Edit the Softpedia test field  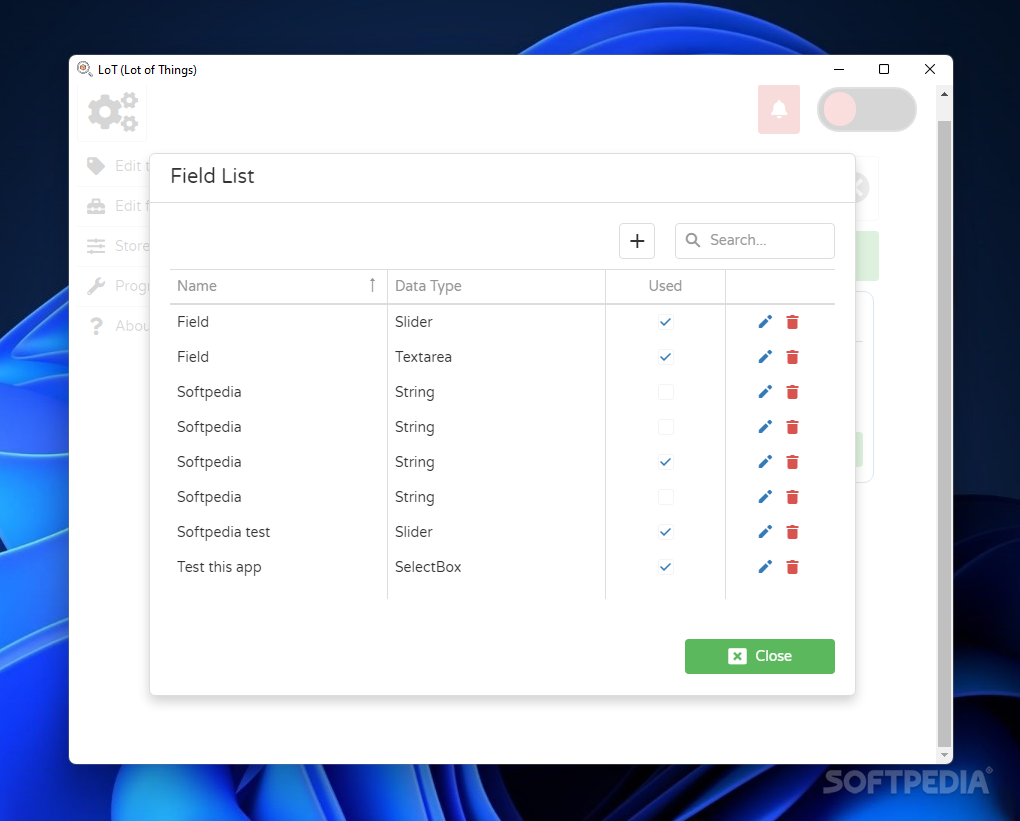[765, 532]
